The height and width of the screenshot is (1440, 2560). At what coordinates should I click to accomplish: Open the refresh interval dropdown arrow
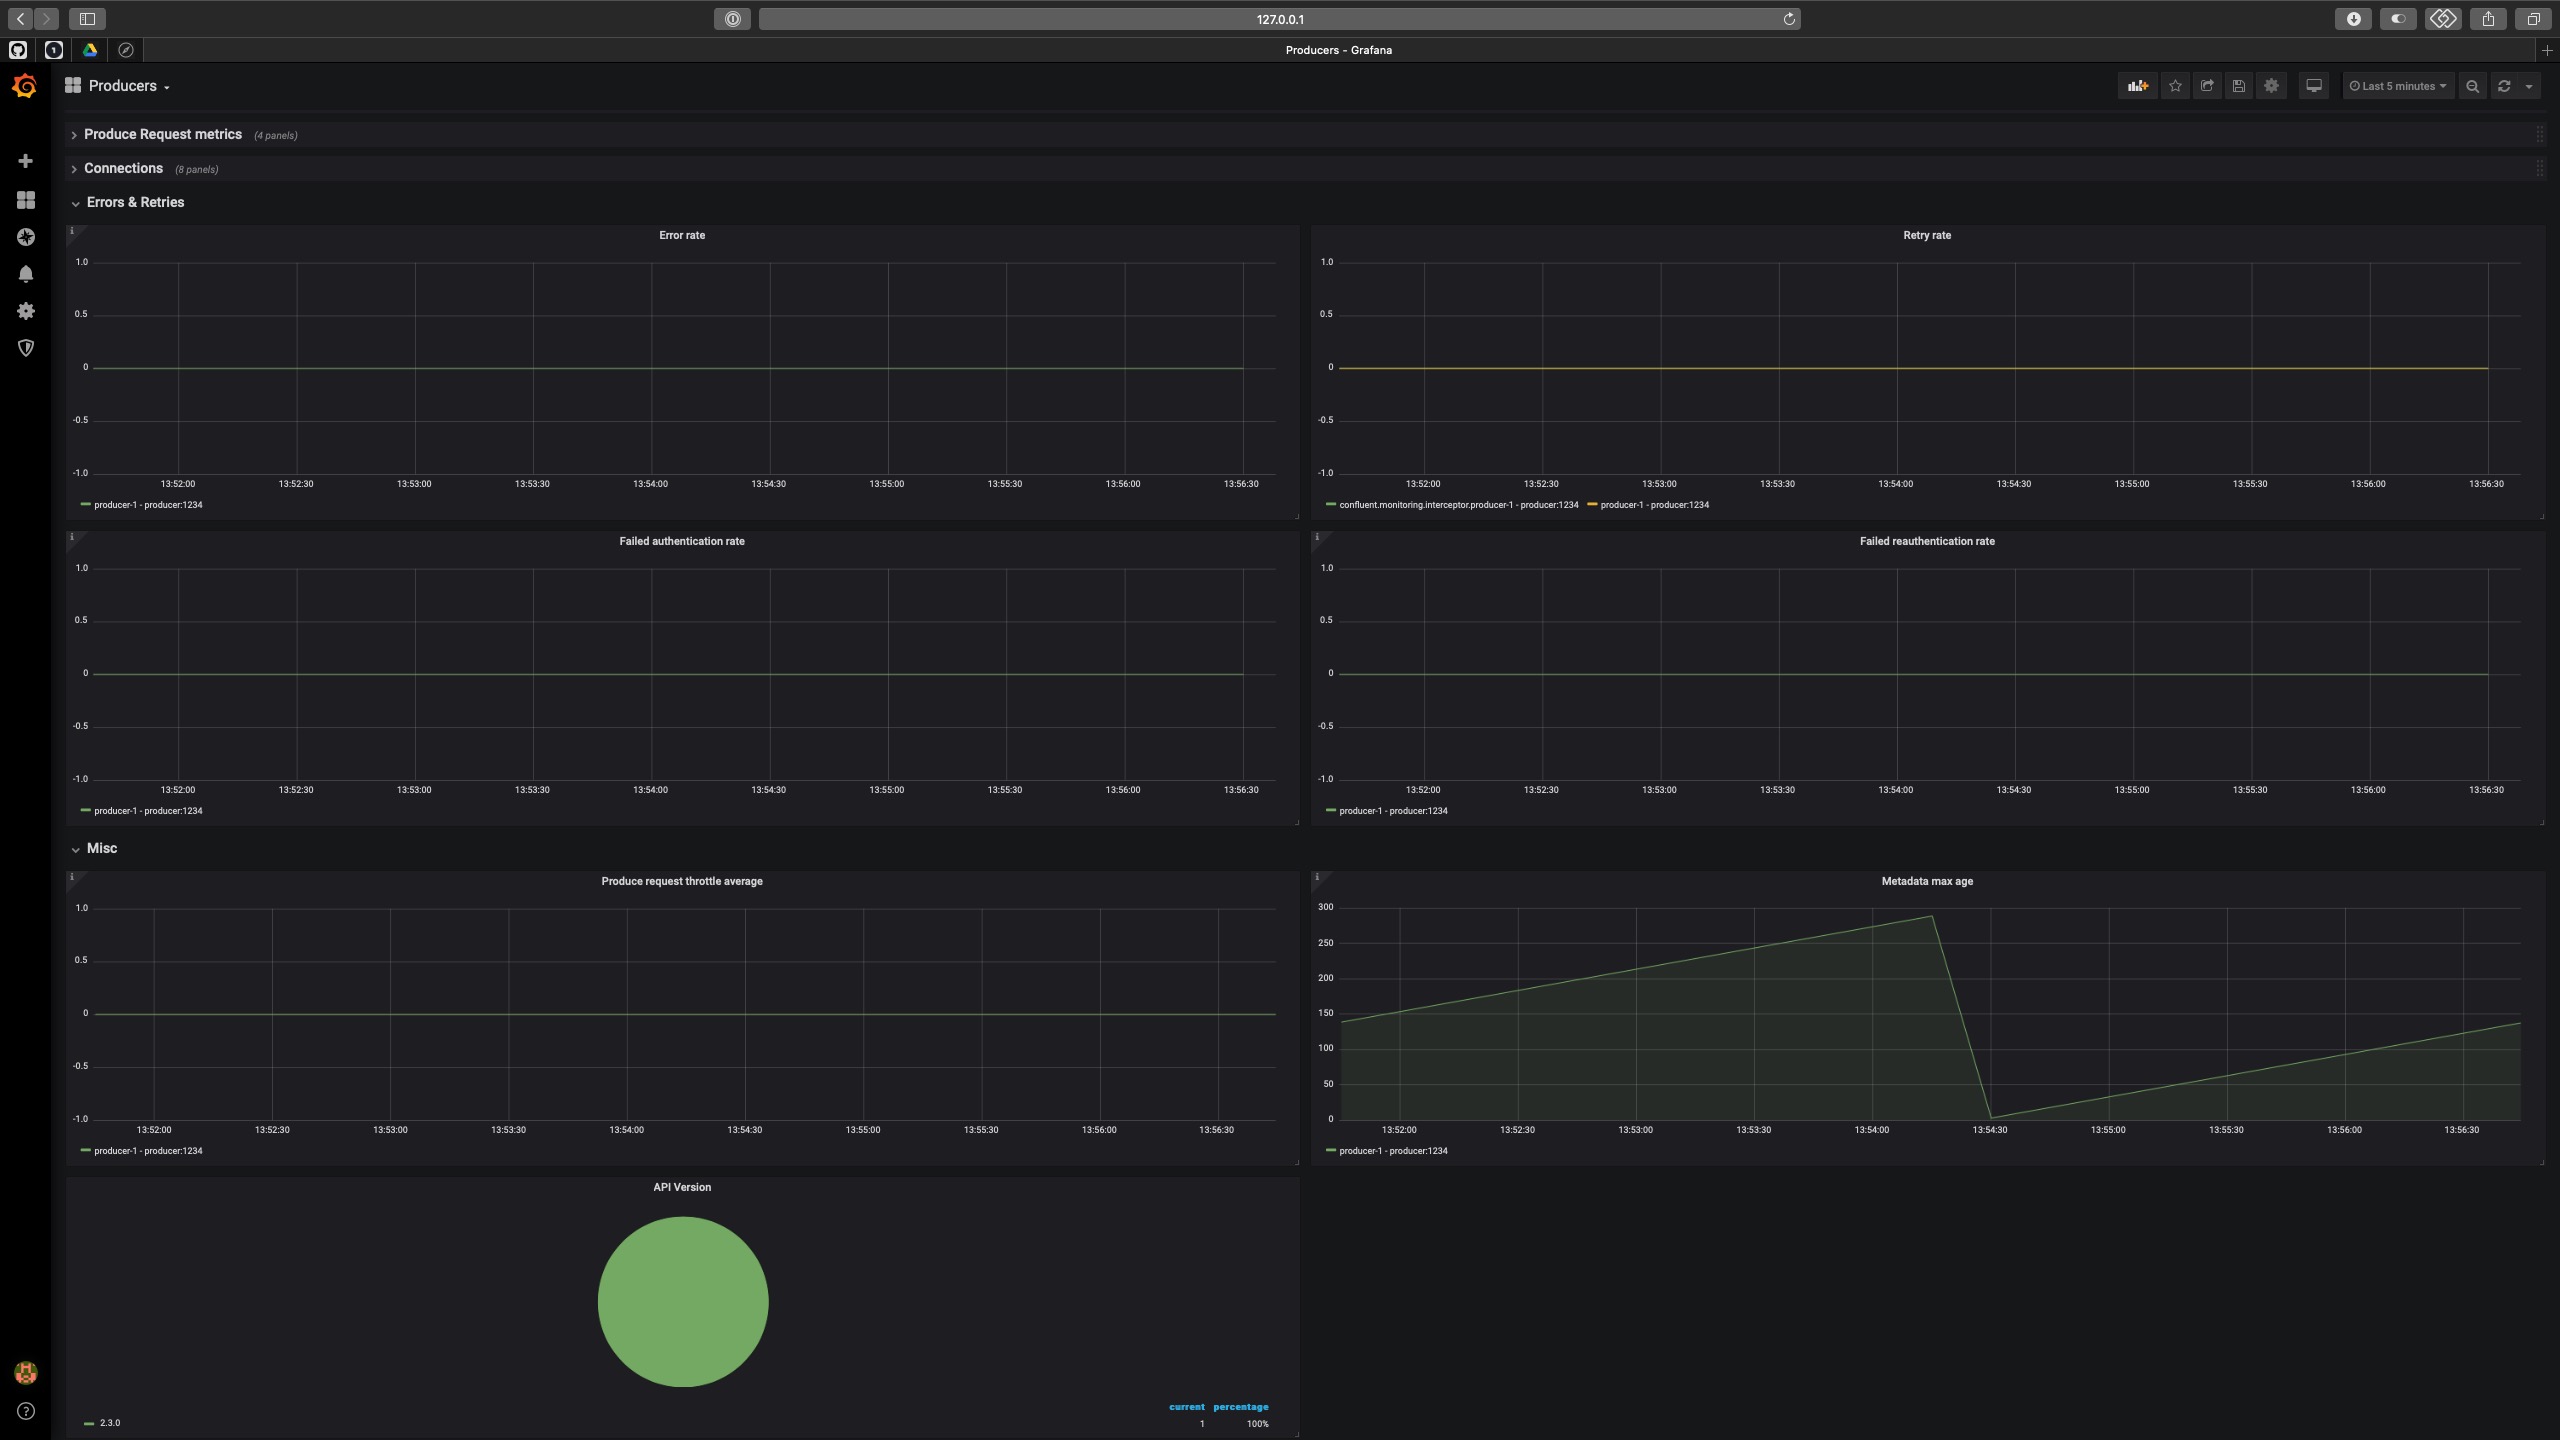2530,86
